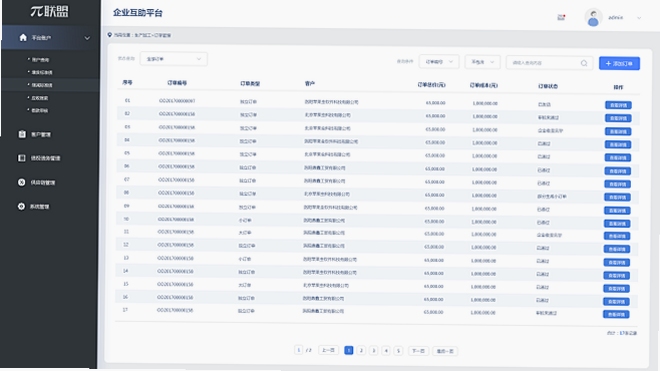Click the book-shaped sidebar menu icon
Viewport: 660px width, 371px height.
21,158
